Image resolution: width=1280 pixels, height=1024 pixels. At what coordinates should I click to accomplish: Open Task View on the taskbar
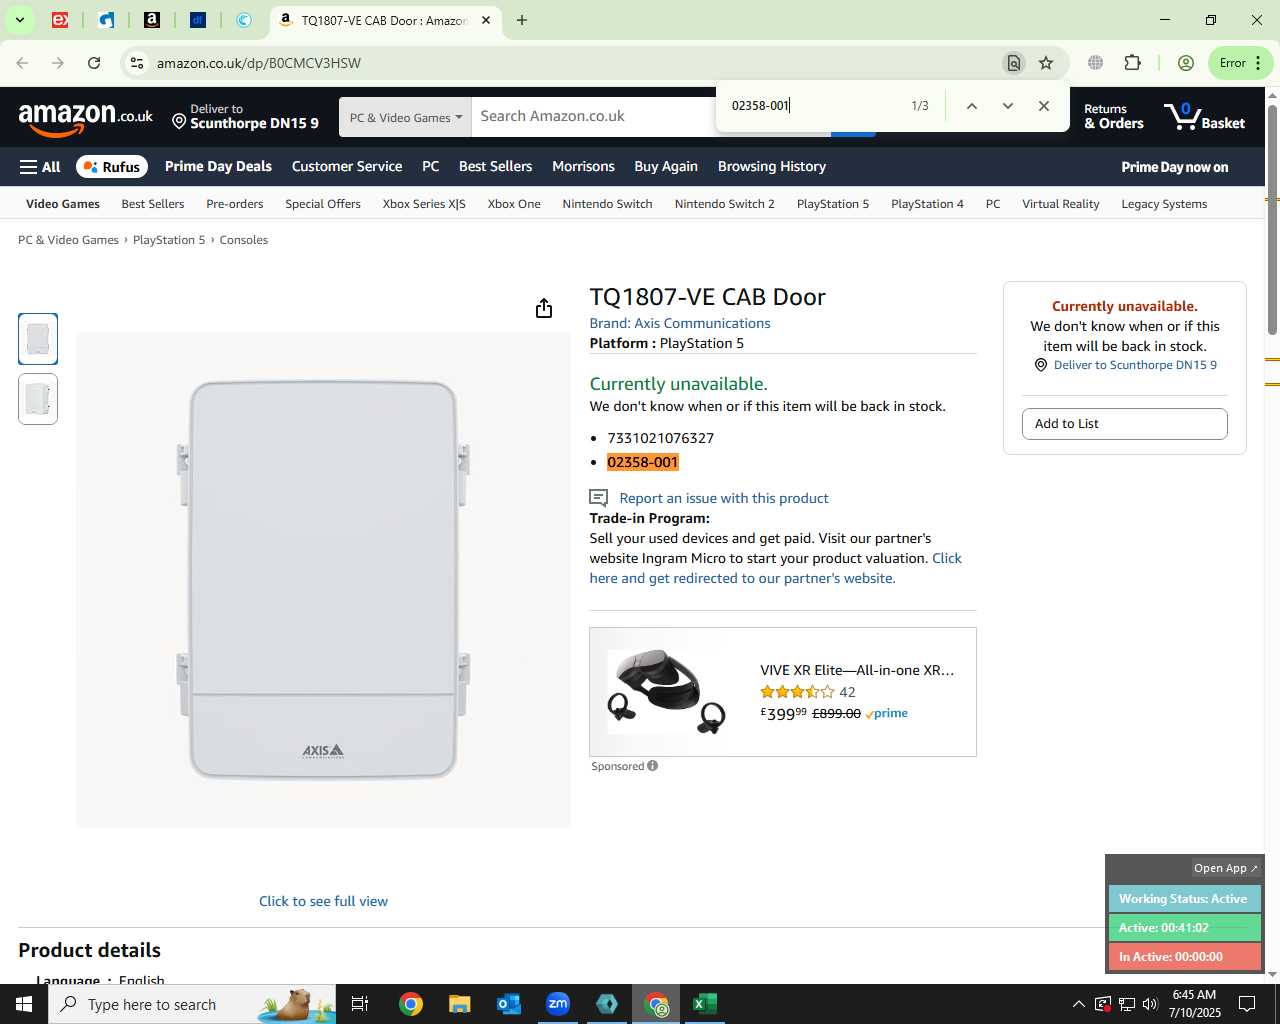360,1004
